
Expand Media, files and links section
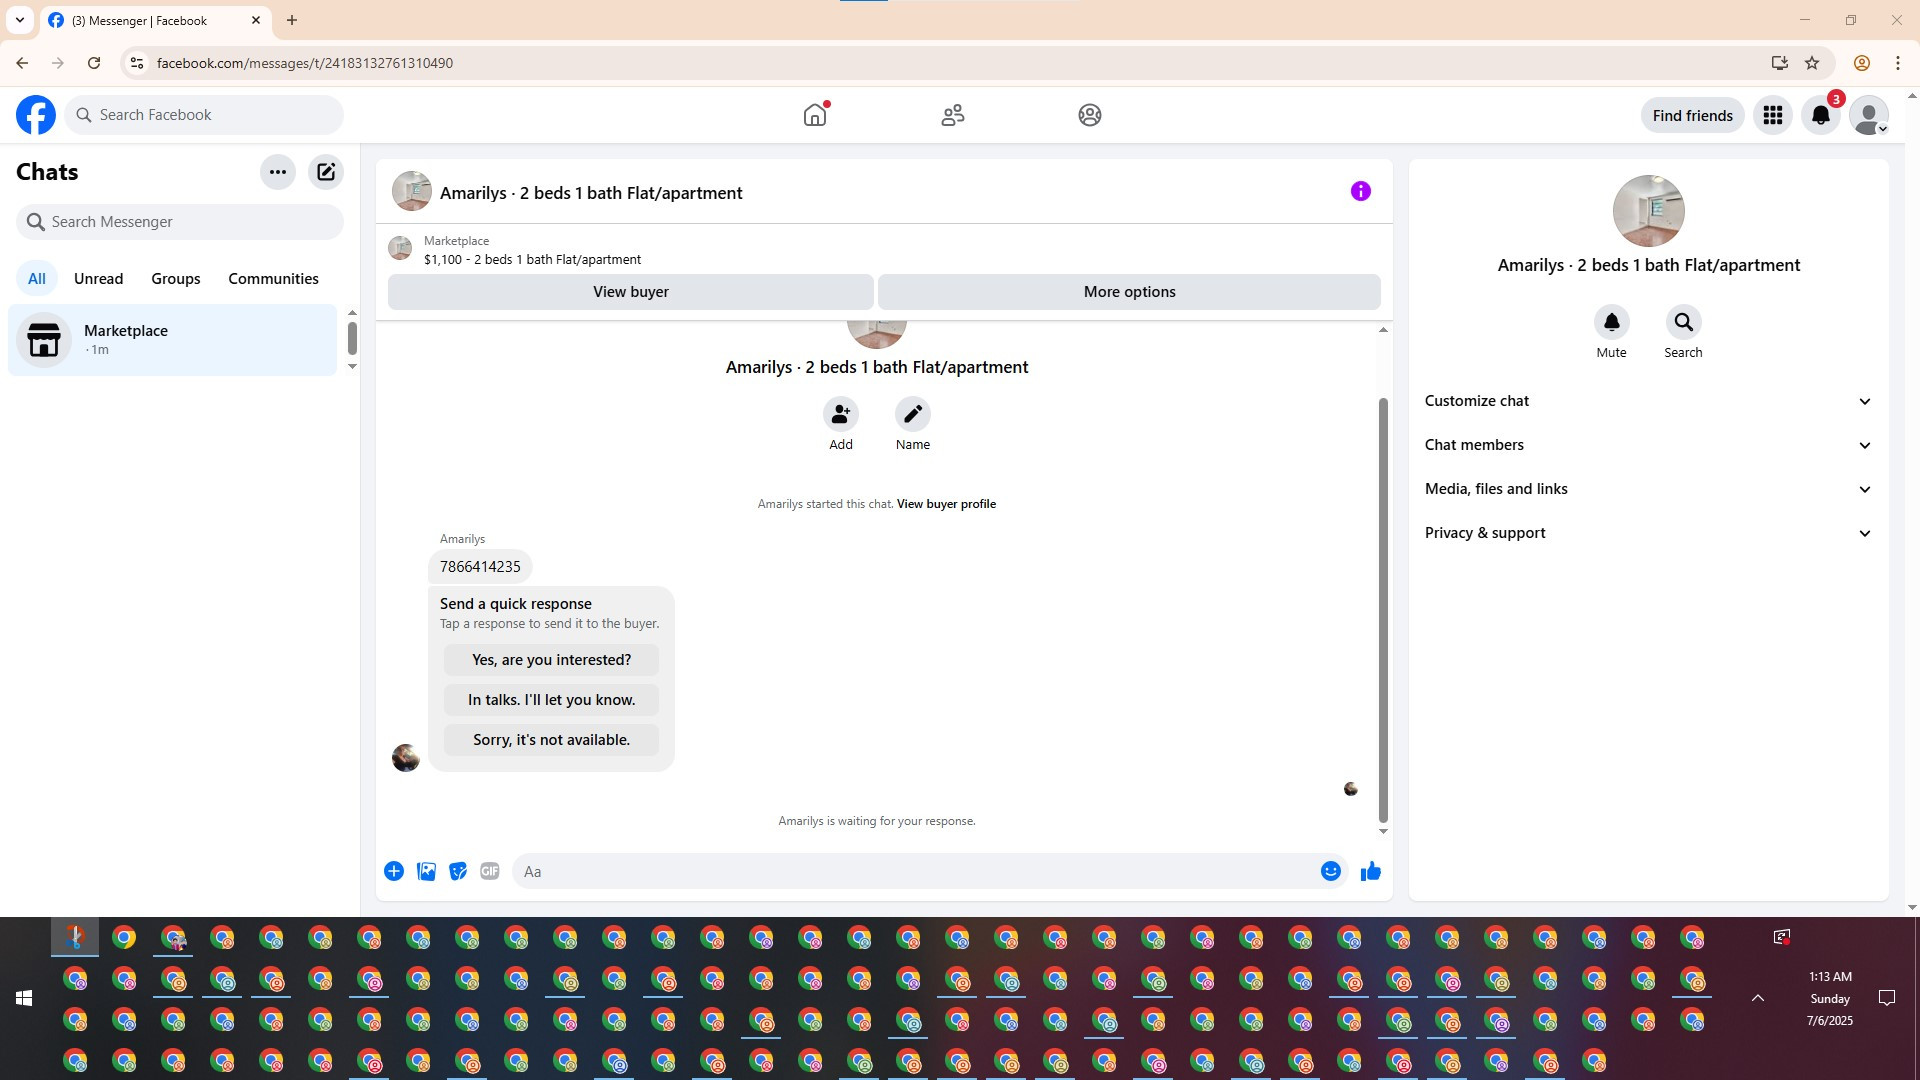[x=1647, y=489]
